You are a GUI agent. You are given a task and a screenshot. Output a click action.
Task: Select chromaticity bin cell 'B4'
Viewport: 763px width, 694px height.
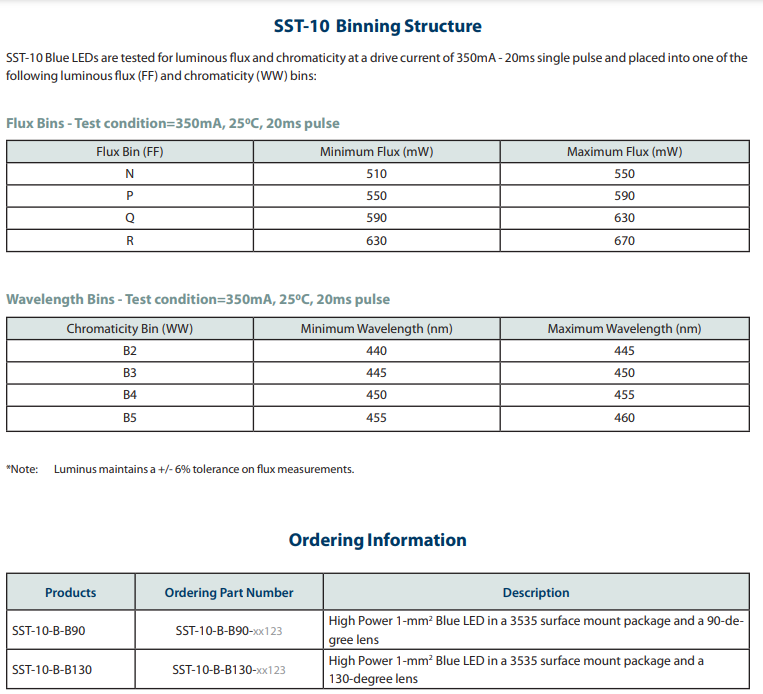[130, 395]
